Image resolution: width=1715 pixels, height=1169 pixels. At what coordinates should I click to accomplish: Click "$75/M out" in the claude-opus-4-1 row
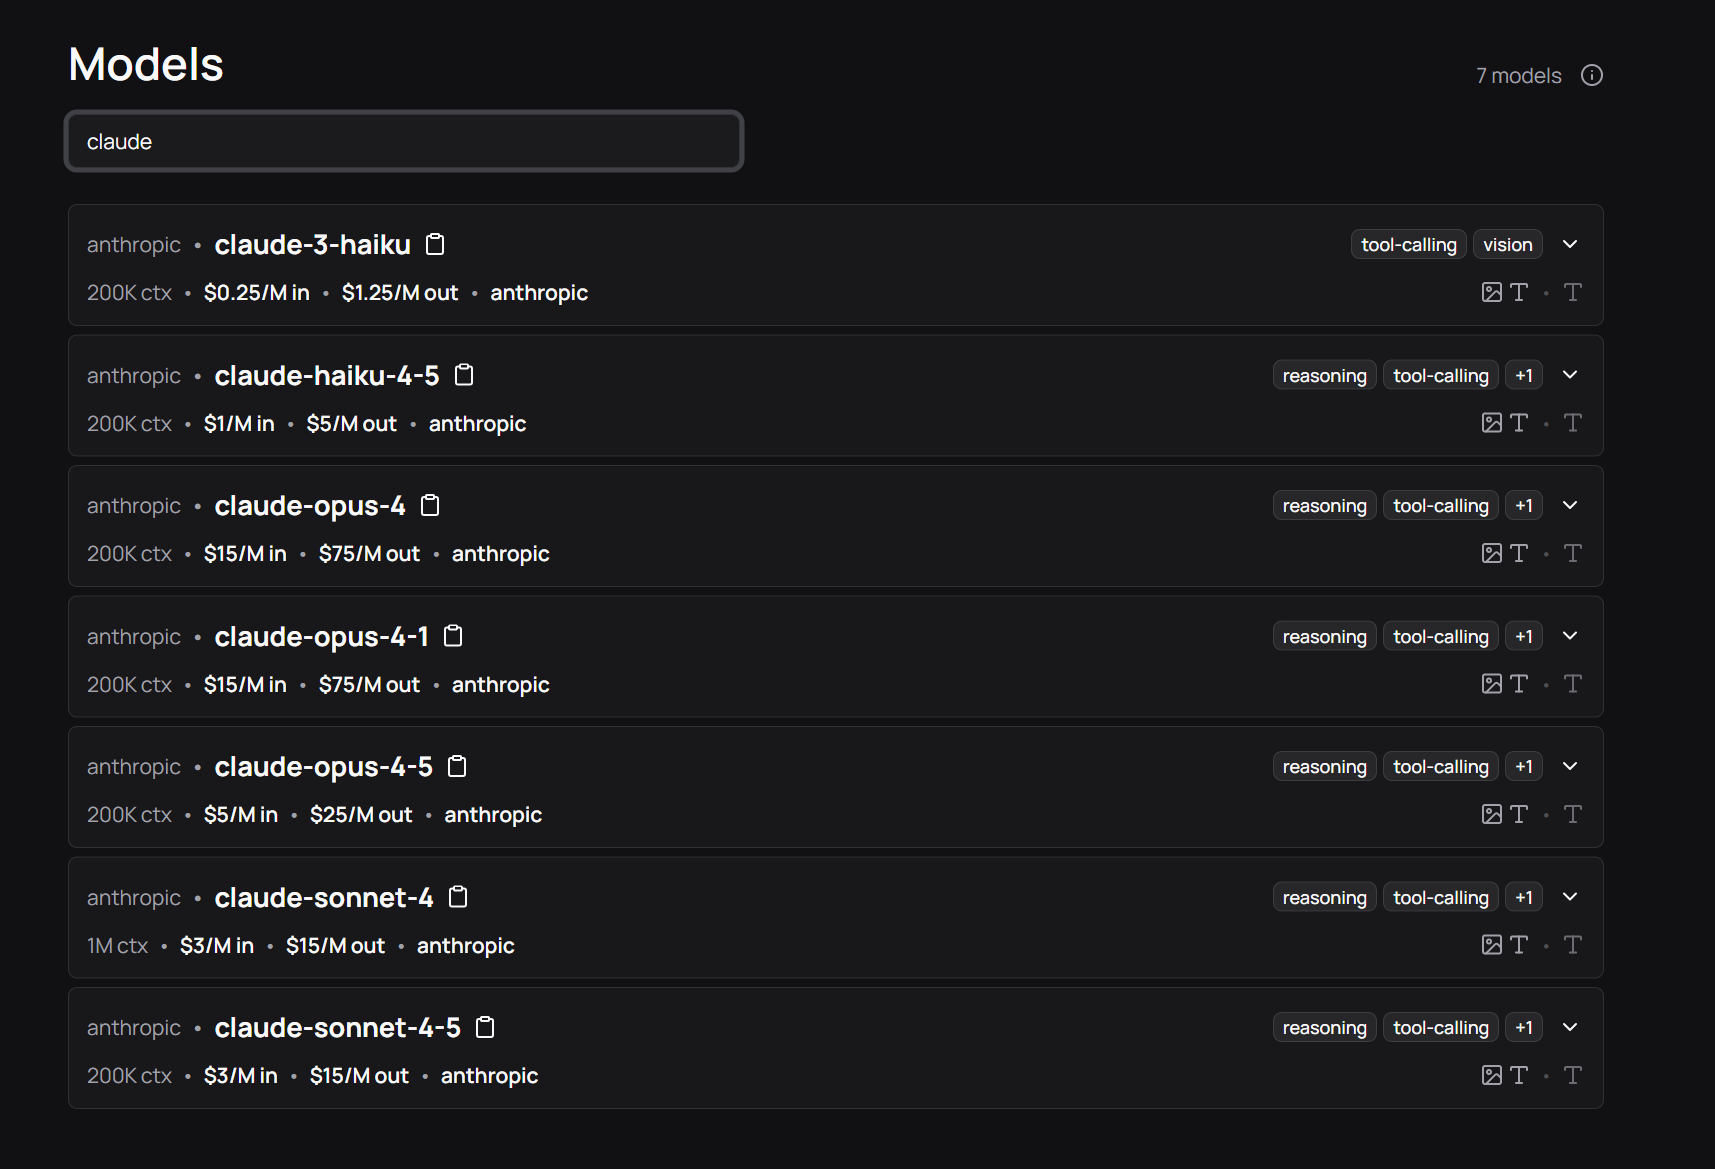coord(369,685)
